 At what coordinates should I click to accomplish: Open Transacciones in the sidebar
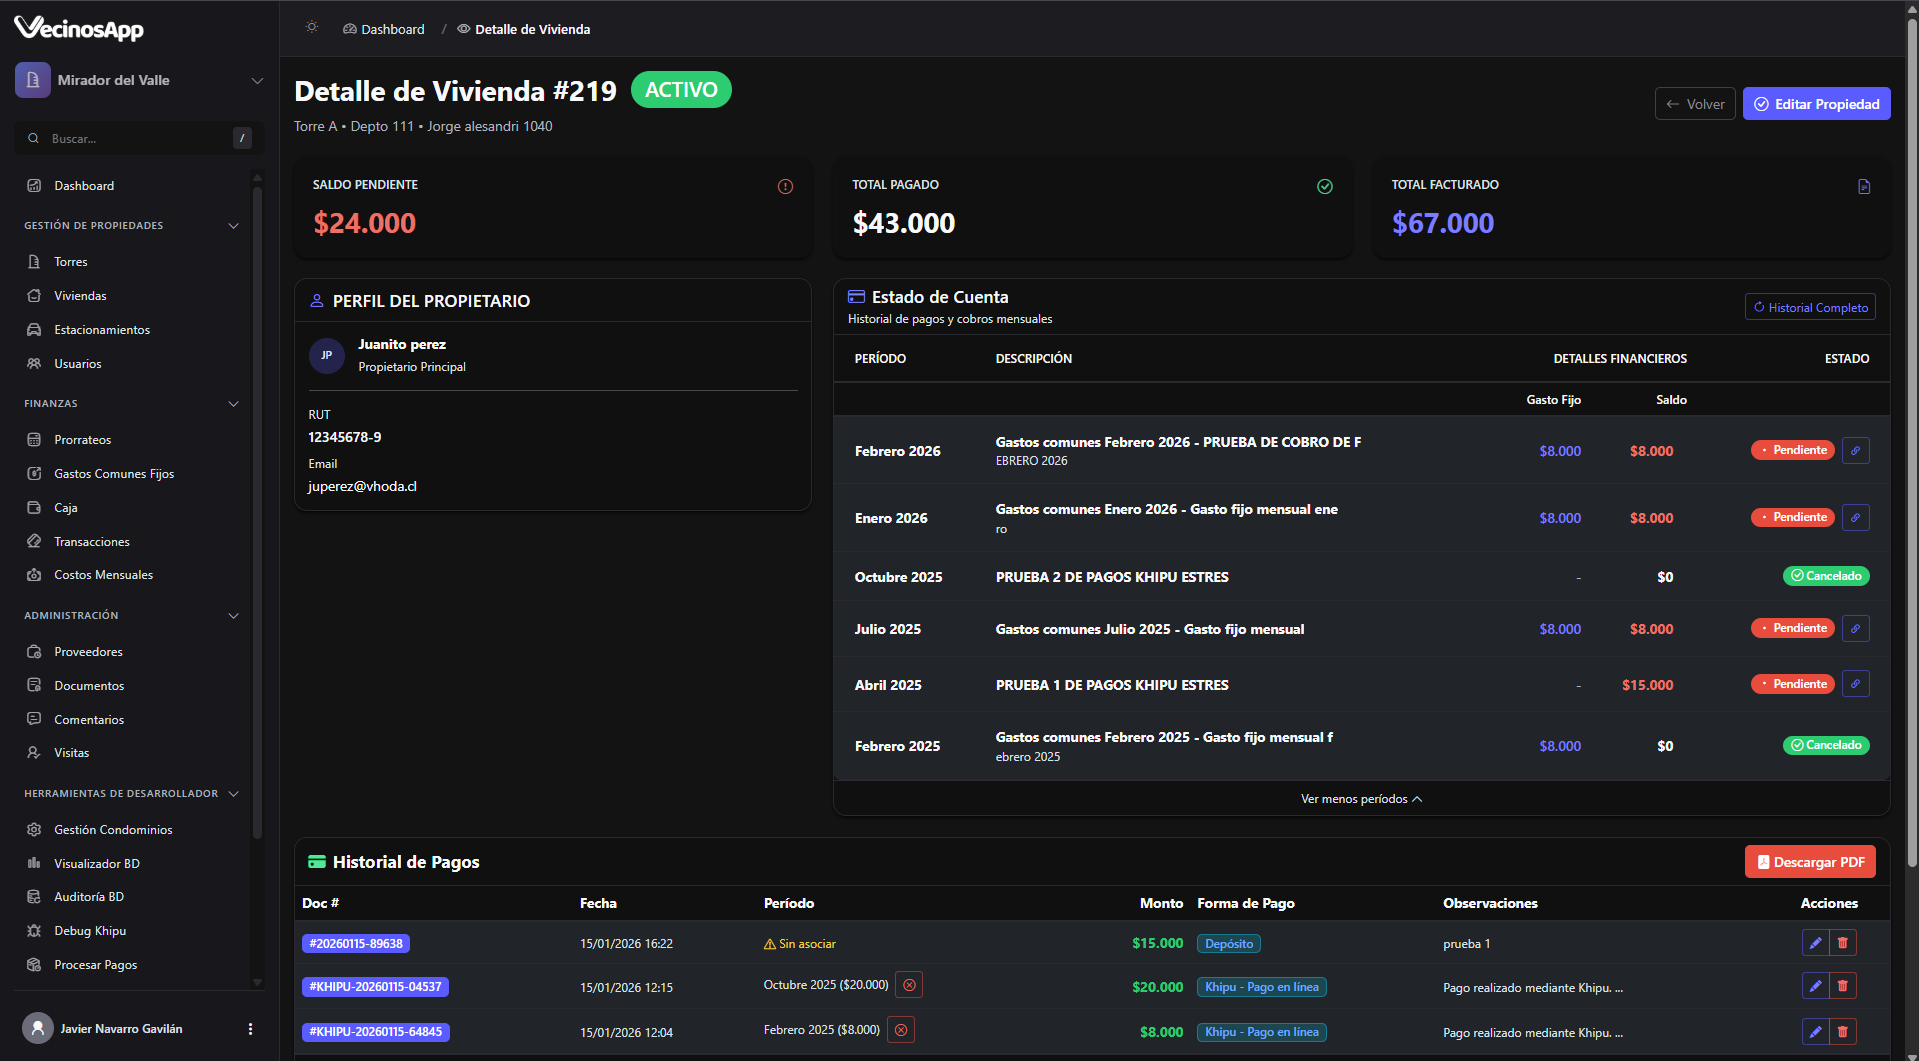click(x=92, y=542)
